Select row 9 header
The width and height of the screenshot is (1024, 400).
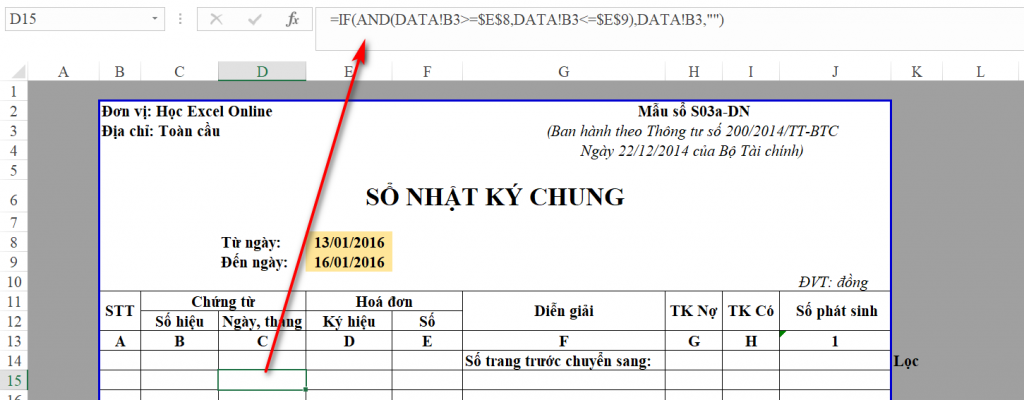pyautogui.click(x=14, y=263)
